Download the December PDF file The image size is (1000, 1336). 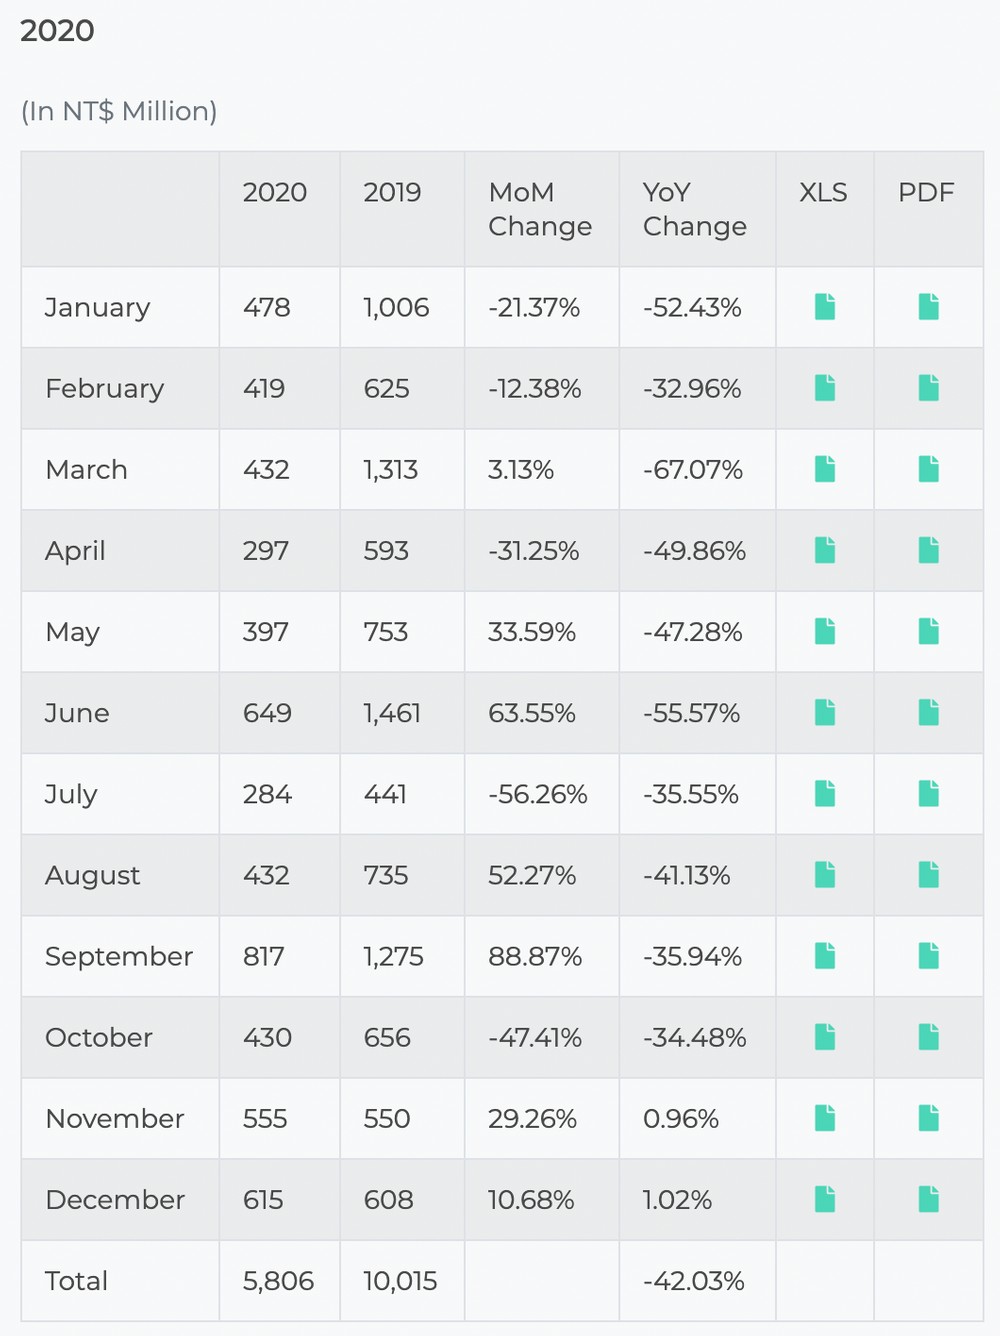tap(929, 1199)
